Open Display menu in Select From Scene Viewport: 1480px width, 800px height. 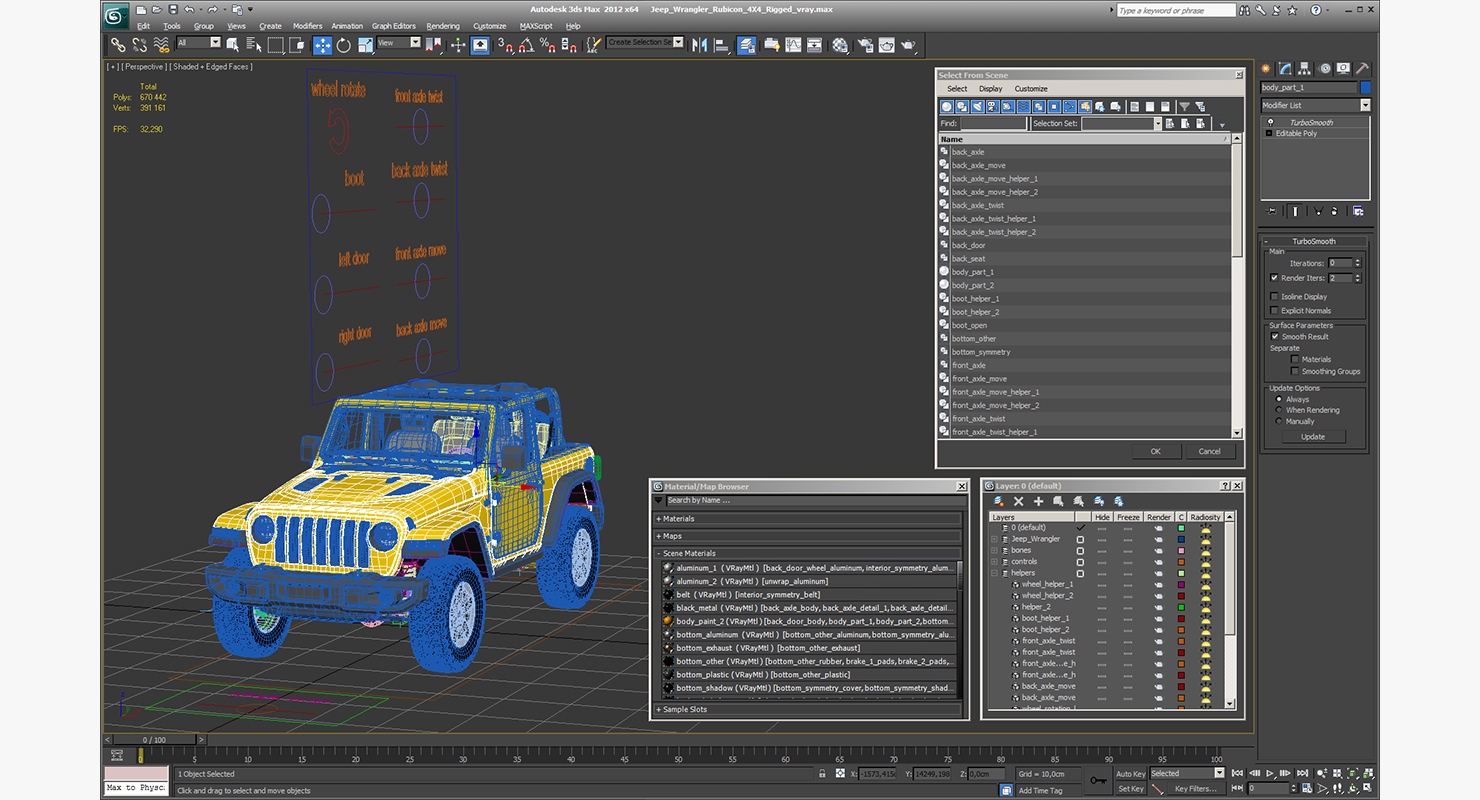point(990,89)
